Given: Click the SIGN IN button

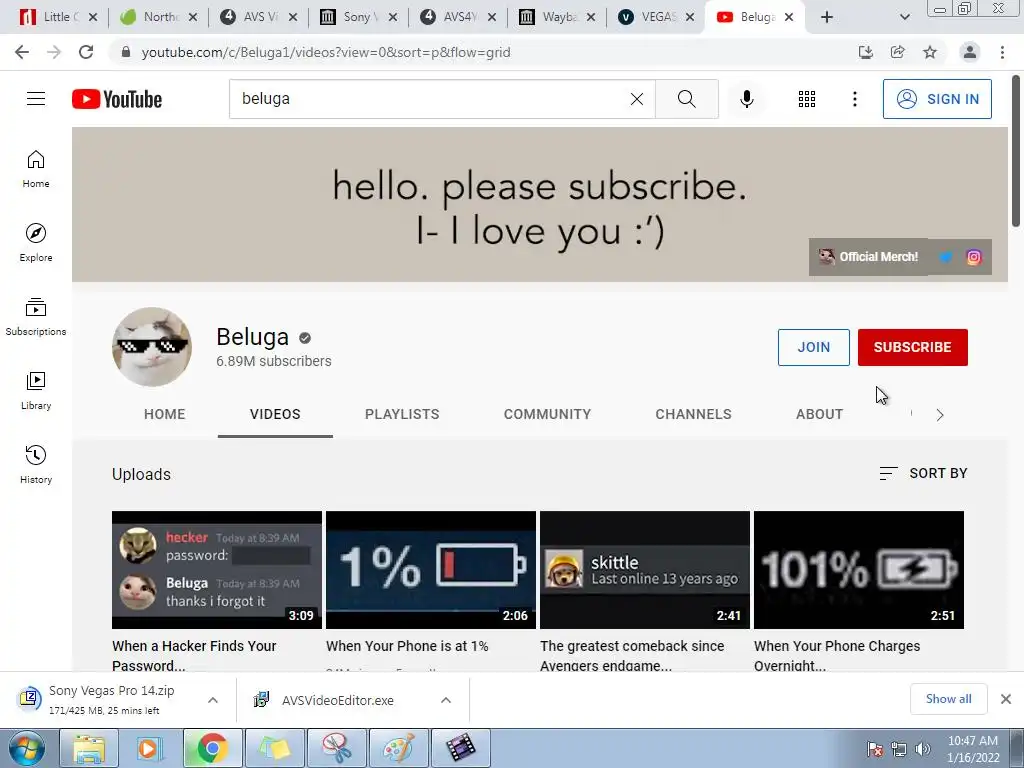Looking at the screenshot, I should [x=937, y=99].
